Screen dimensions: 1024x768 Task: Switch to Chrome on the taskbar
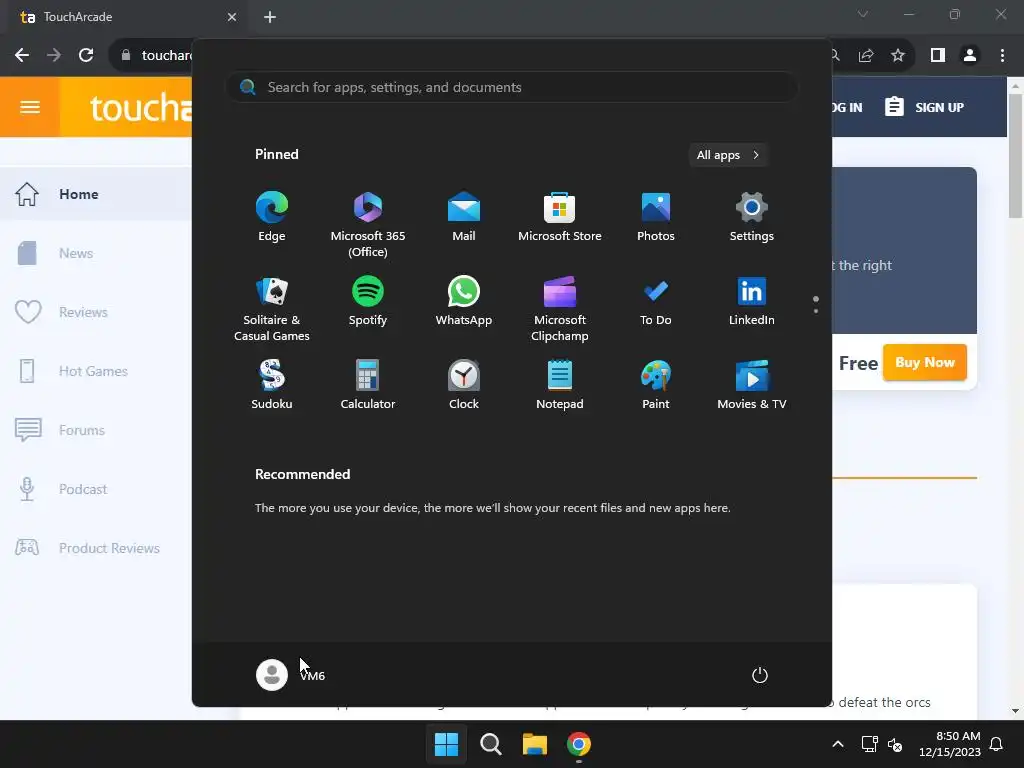[x=579, y=744]
